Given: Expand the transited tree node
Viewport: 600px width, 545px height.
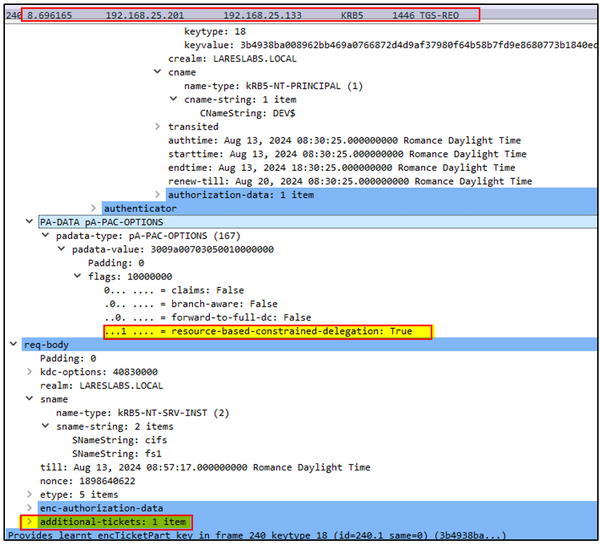Looking at the screenshot, I should point(157,127).
